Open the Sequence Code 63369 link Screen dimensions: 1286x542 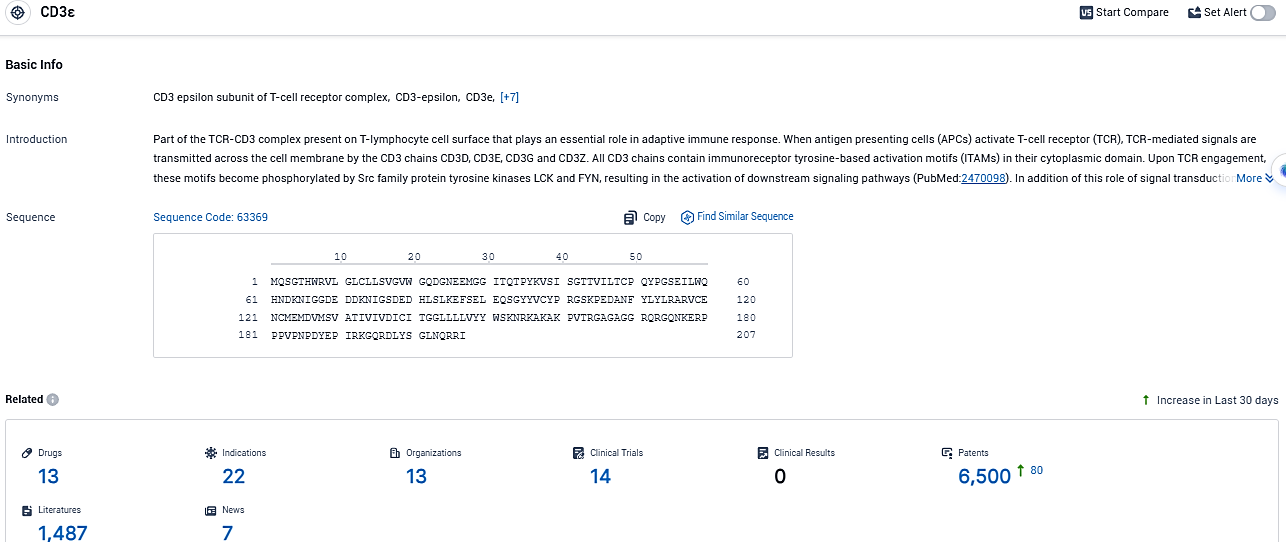[210, 217]
